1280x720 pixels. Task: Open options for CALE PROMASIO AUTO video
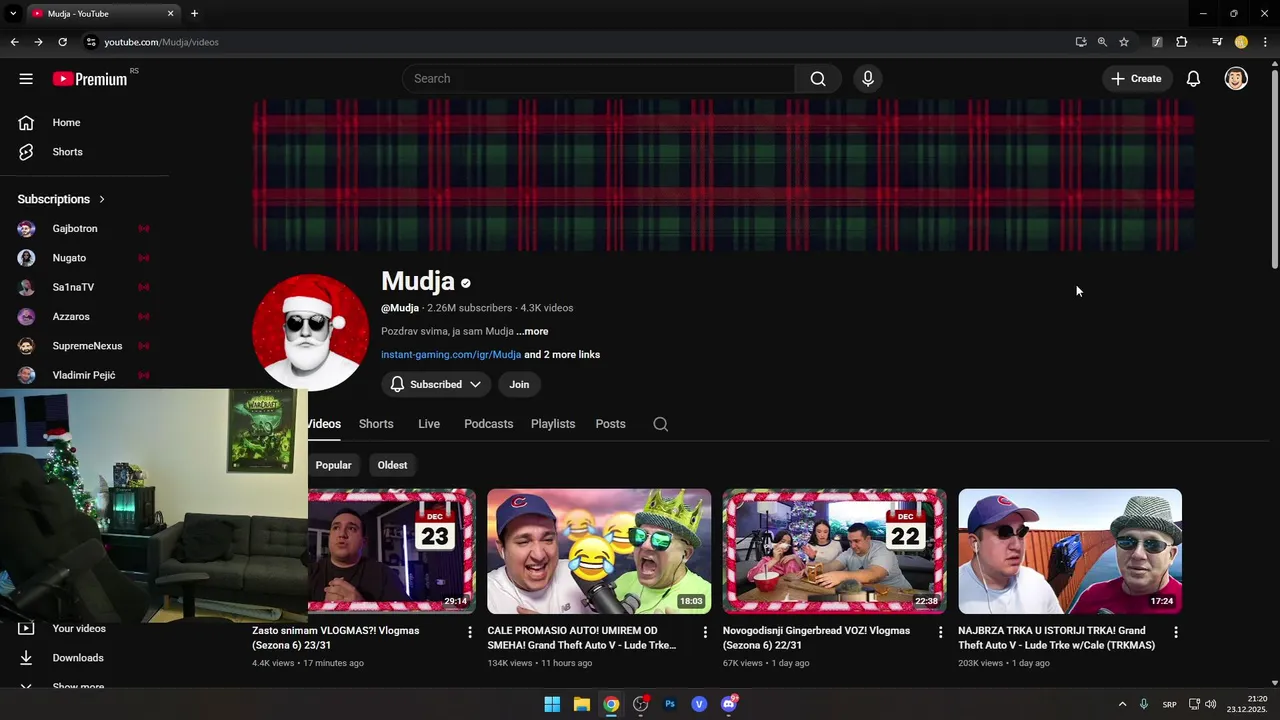pyautogui.click(x=705, y=632)
